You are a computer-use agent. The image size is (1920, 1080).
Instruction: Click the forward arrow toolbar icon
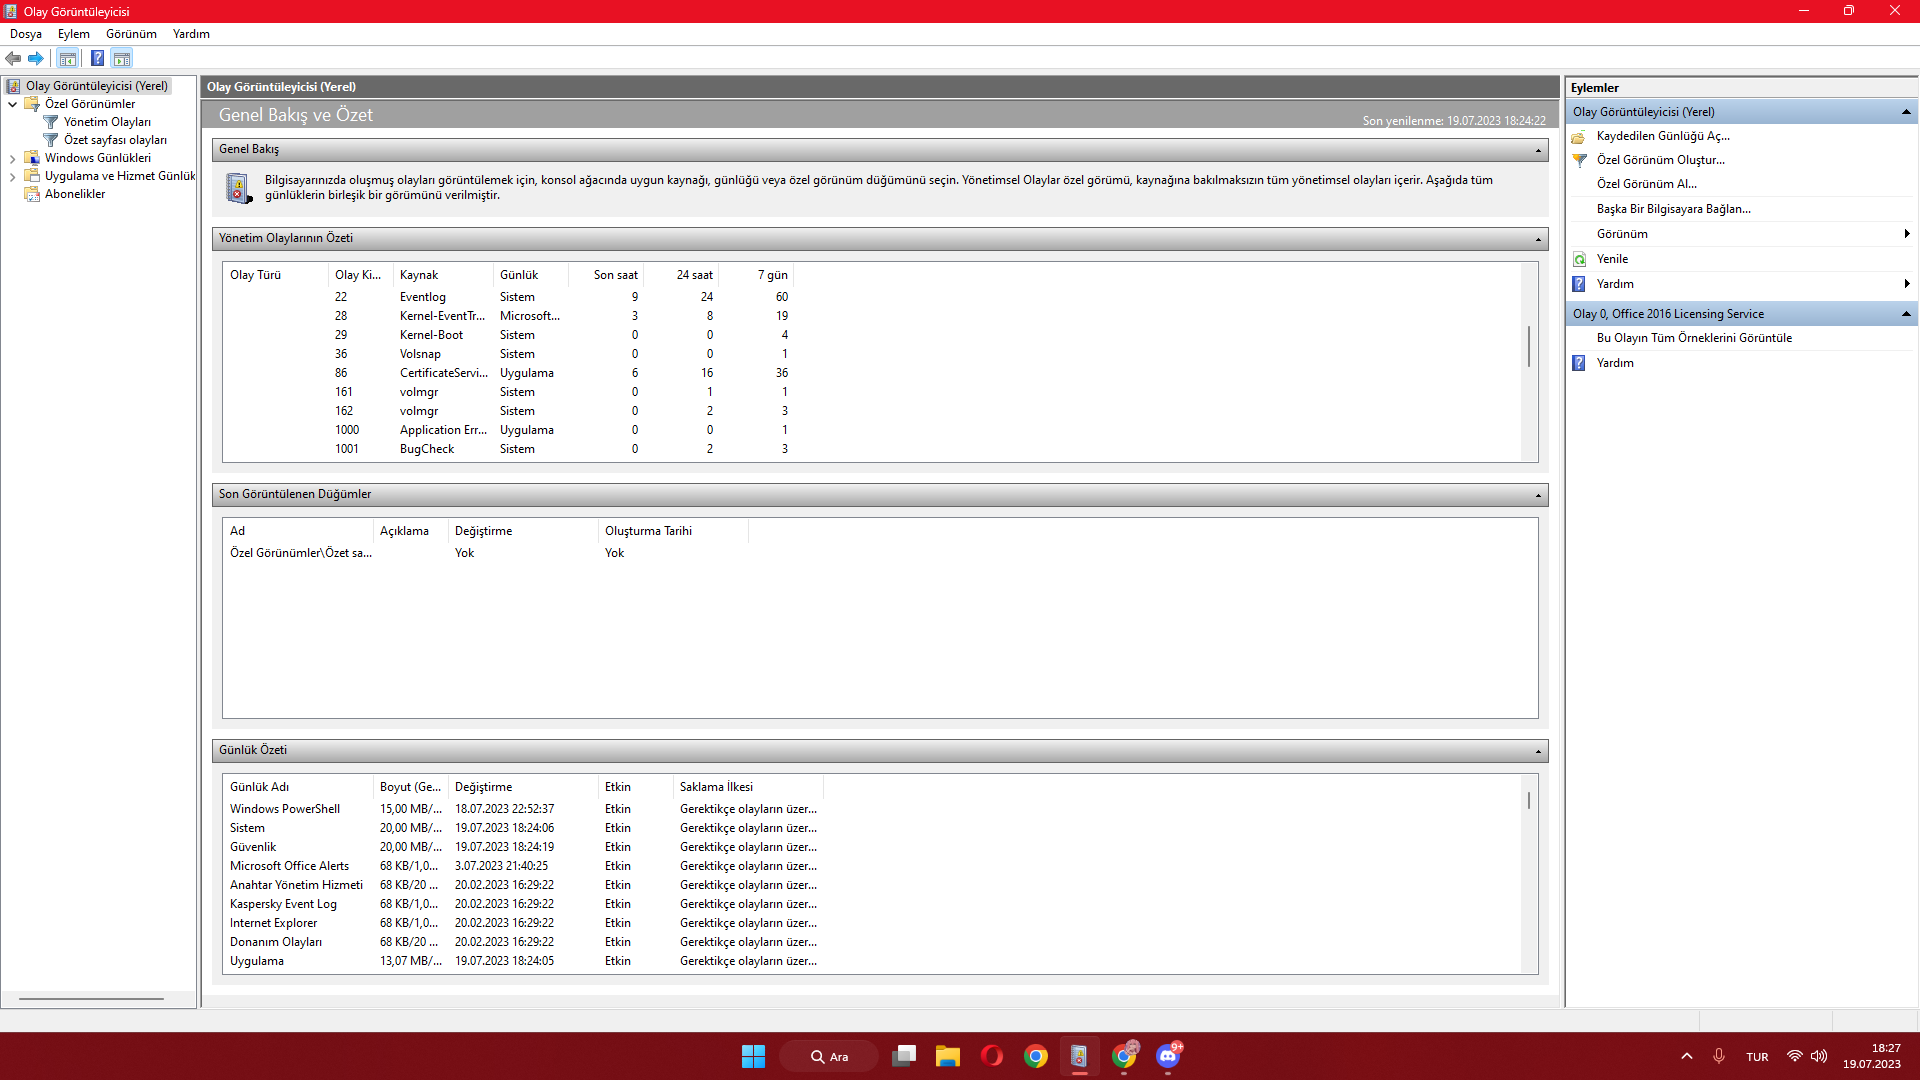[36, 58]
